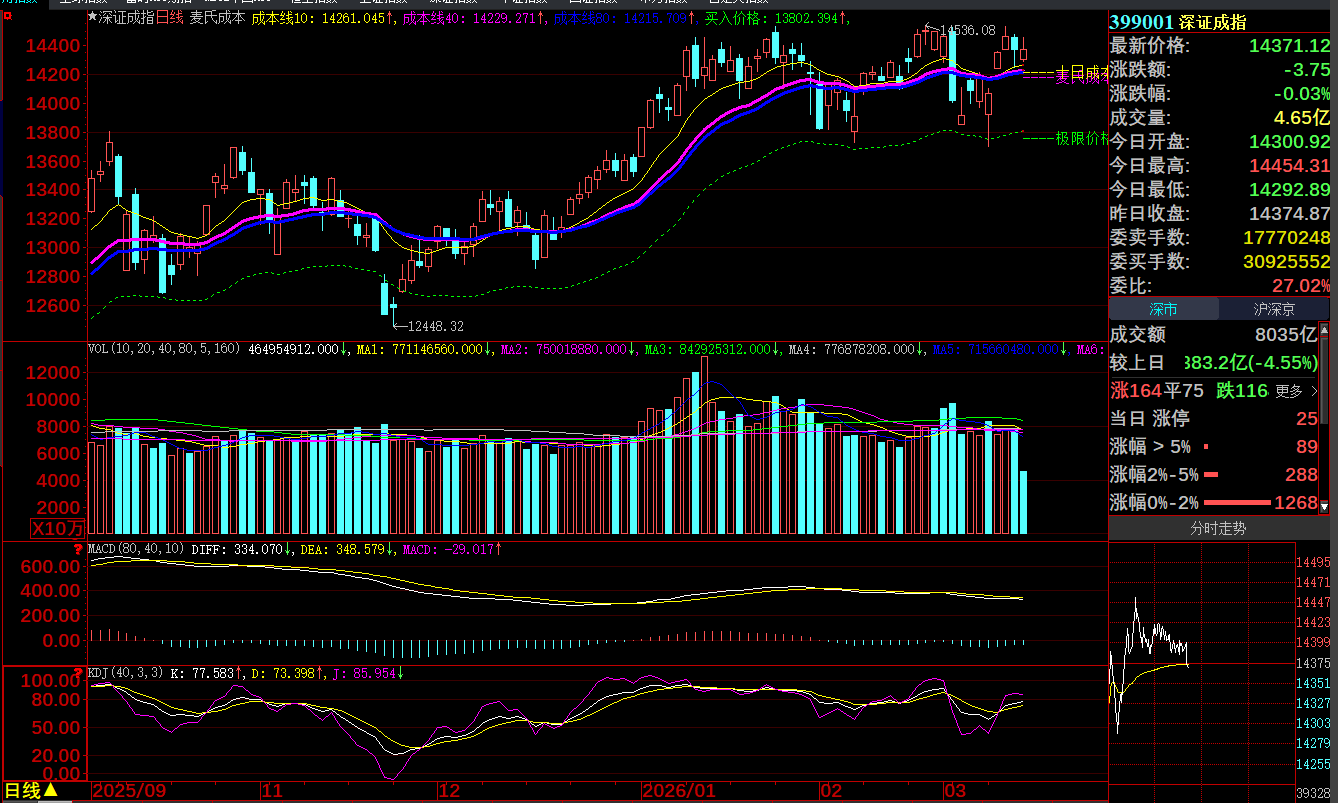This screenshot has width=1338, height=803.
Task: Click the star icon before 深证成指 title
Action: click(x=93, y=18)
